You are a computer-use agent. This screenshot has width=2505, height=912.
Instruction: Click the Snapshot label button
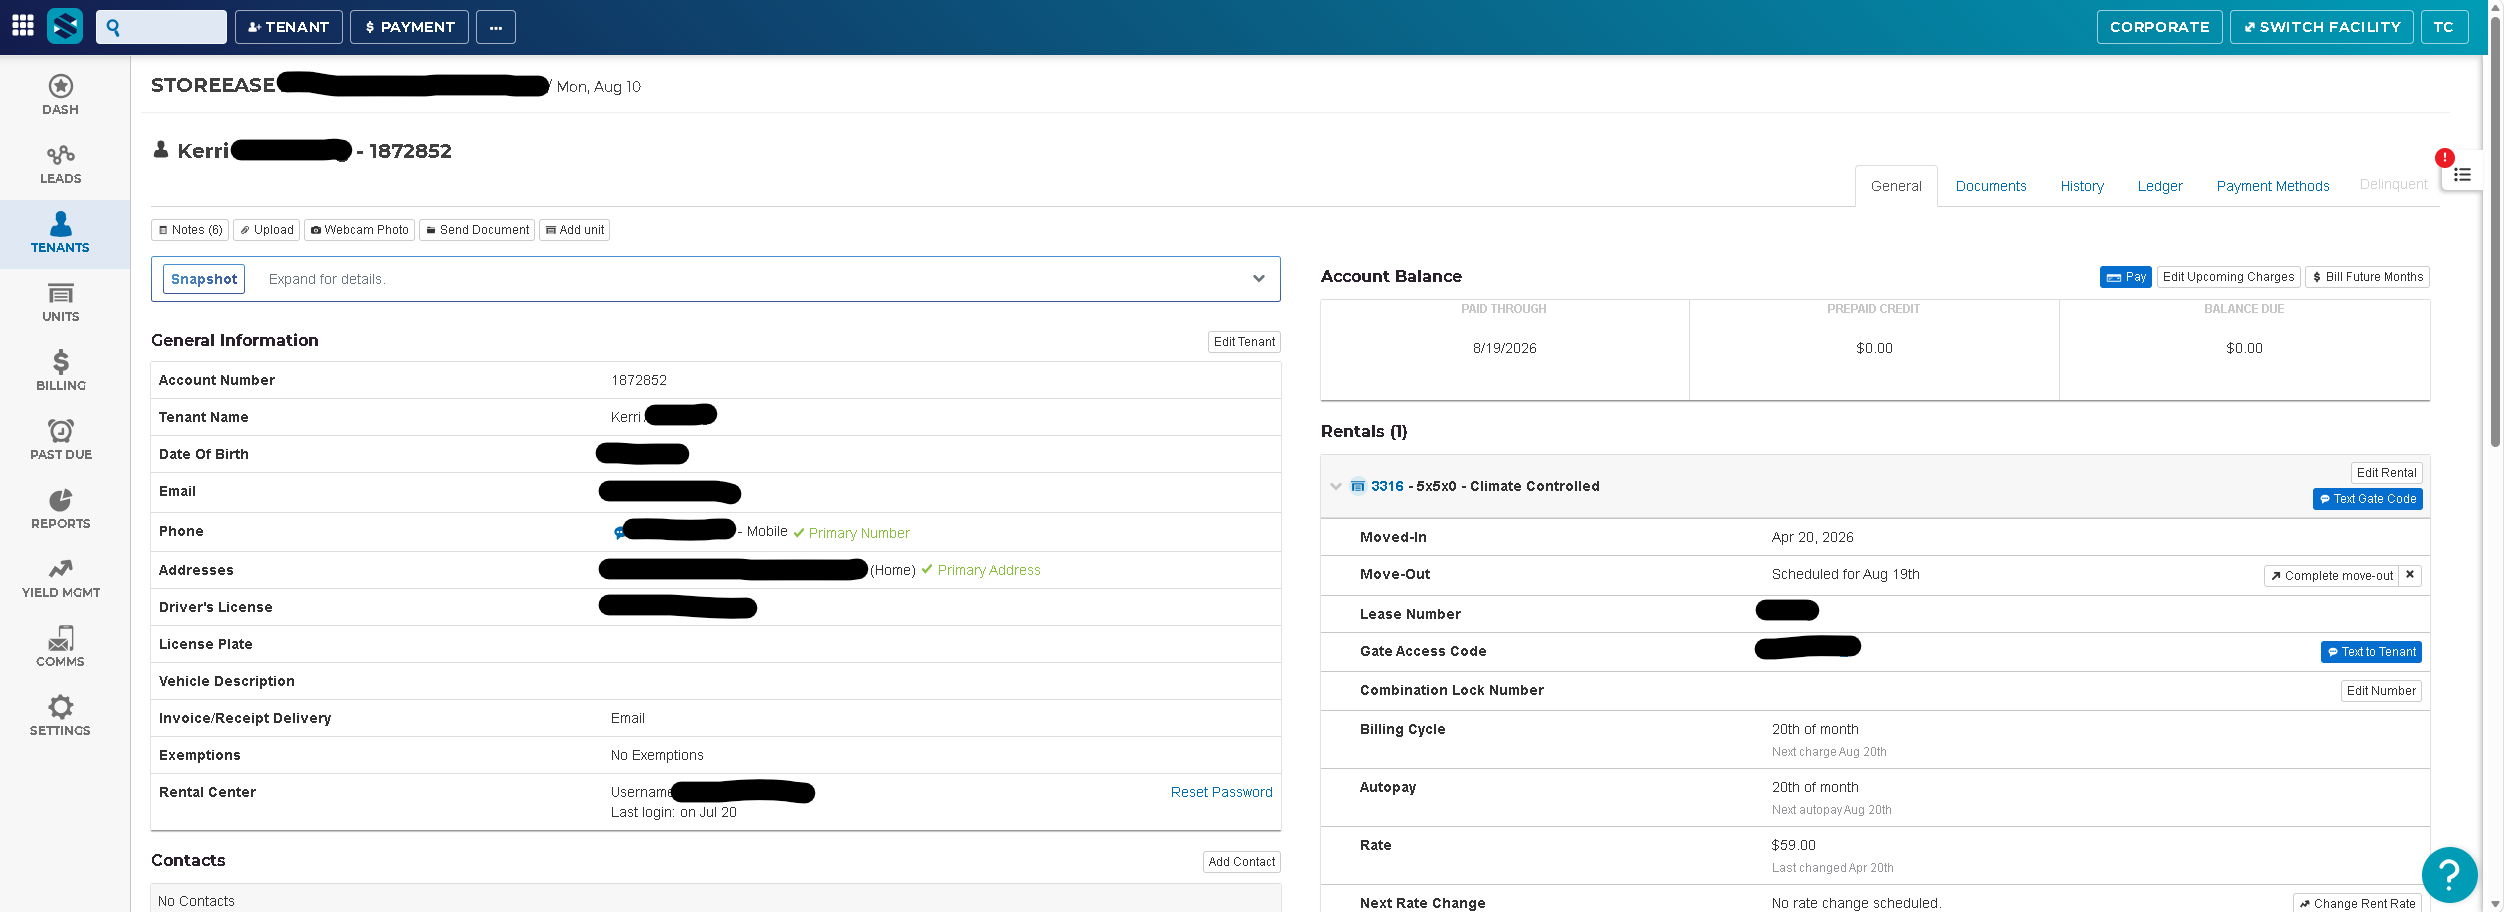pos(204,279)
